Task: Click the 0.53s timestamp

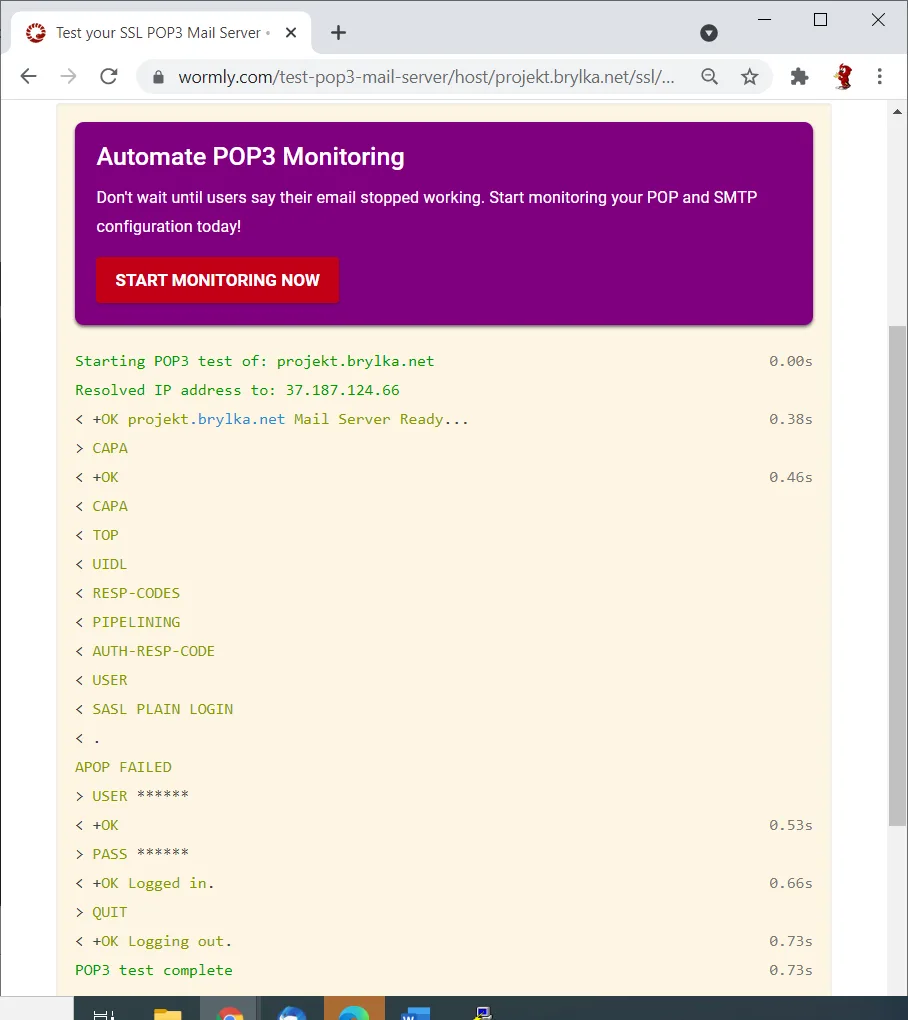Action: [x=791, y=825]
